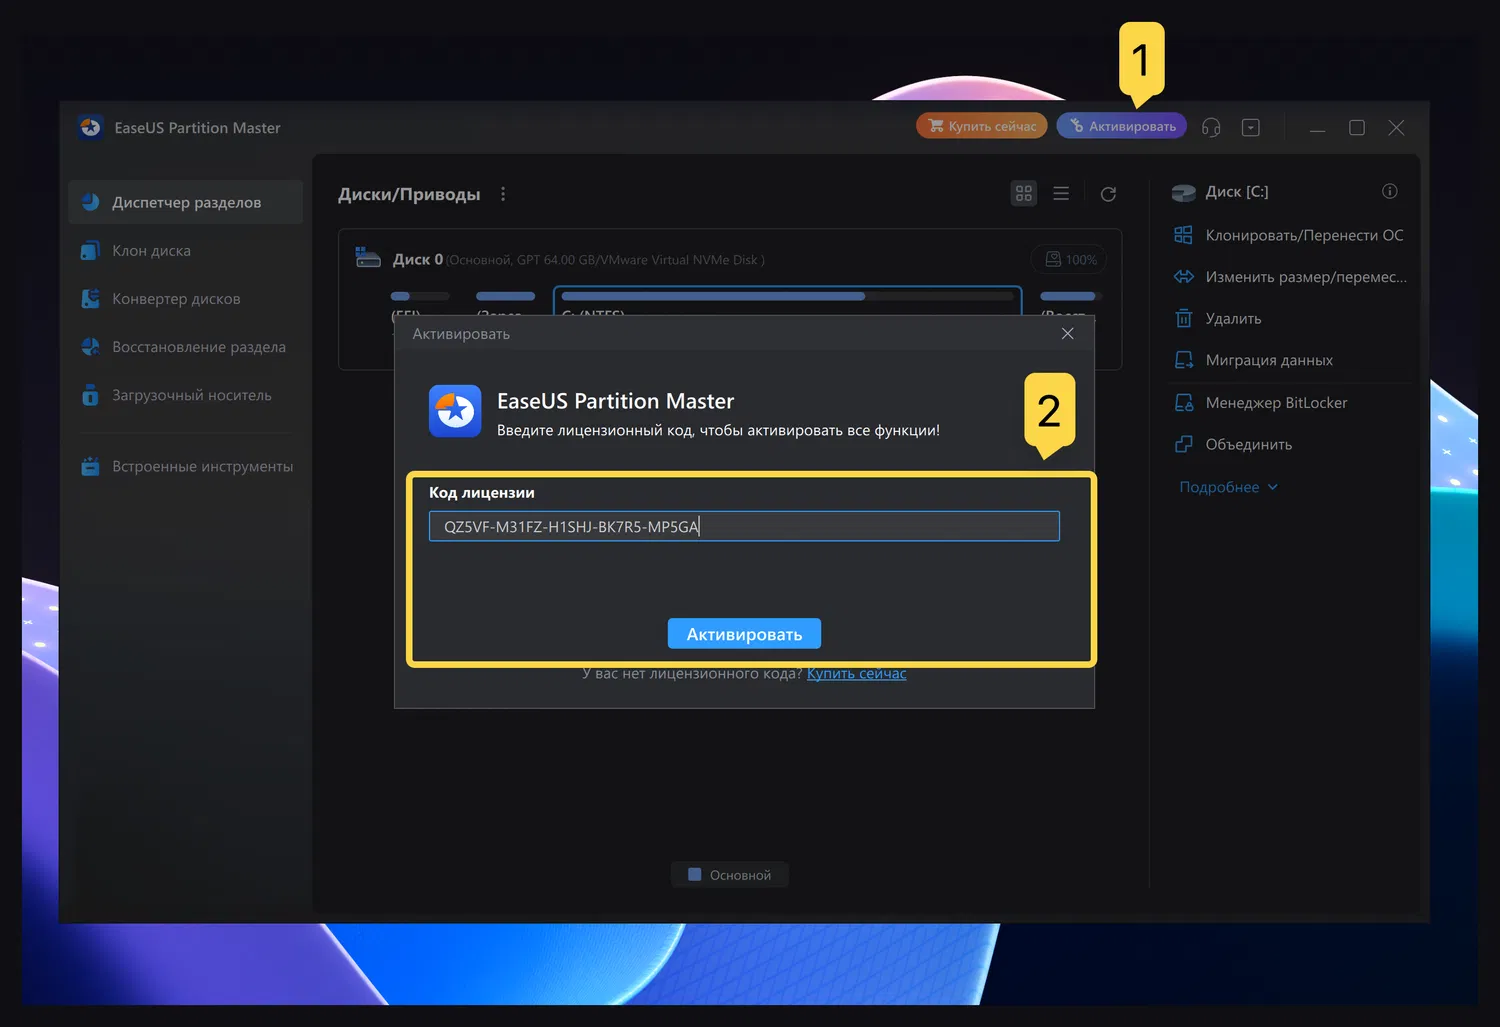Refresh the disk list
This screenshot has height=1027, width=1500.
[1108, 194]
